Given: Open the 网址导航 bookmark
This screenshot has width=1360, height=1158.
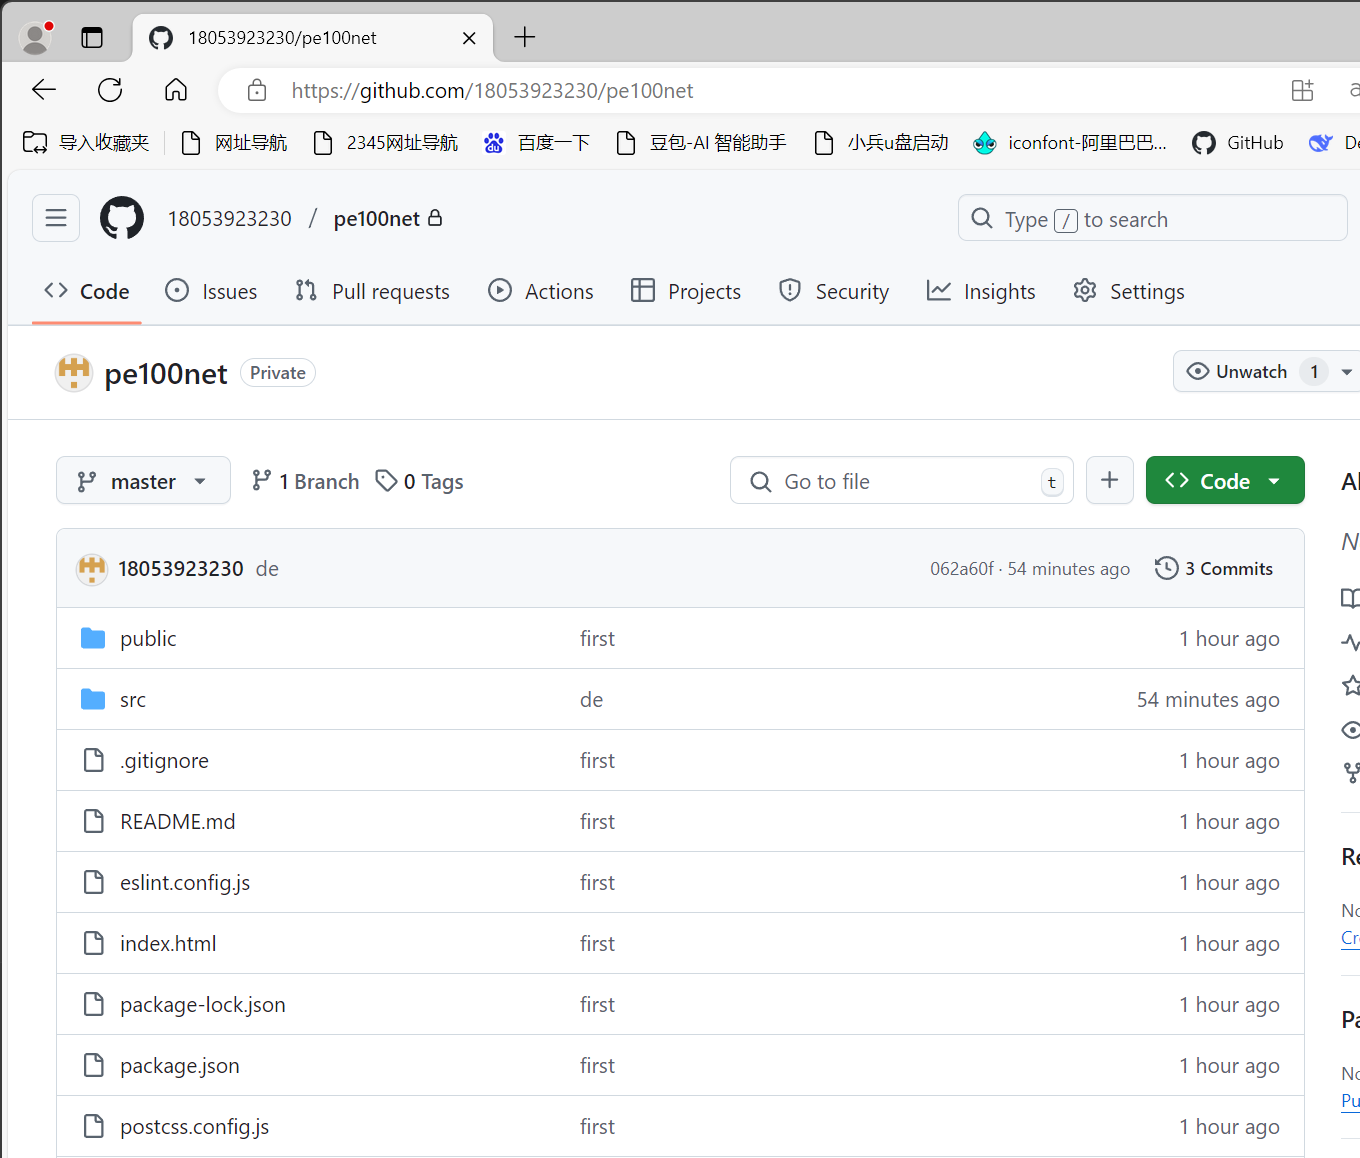Looking at the screenshot, I should (x=234, y=143).
